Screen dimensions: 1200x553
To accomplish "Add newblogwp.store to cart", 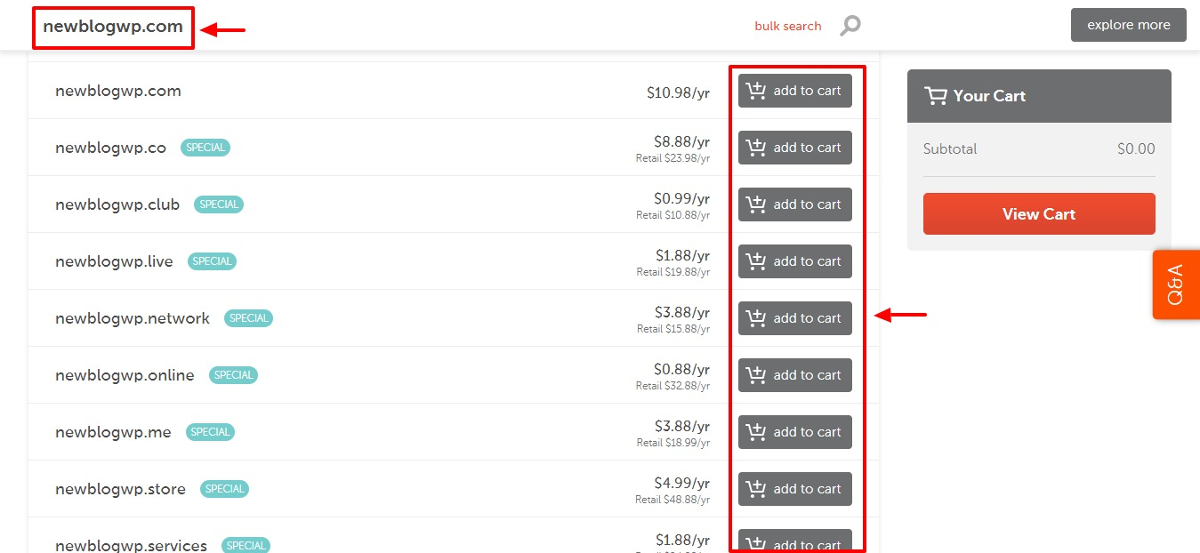I will click(795, 490).
